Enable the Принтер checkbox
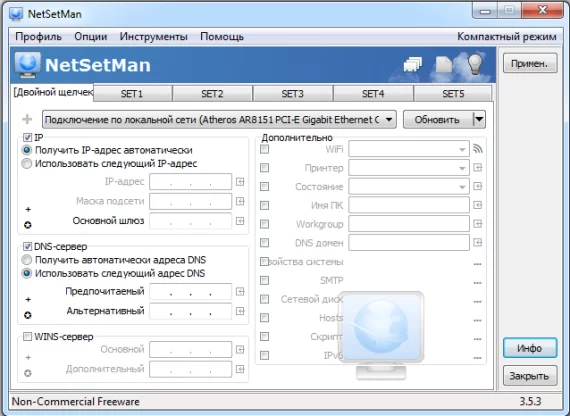The height and width of the screenshot is (416, 570). [265, 168]
